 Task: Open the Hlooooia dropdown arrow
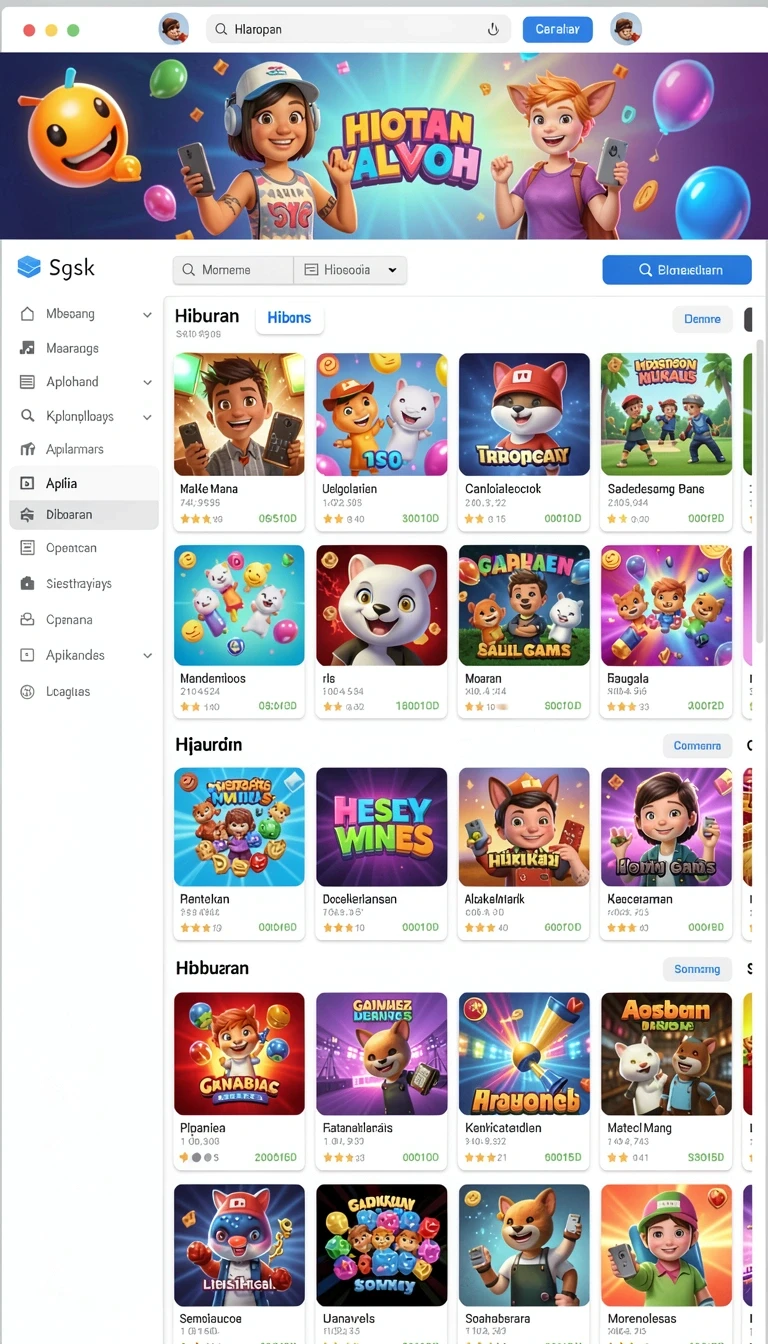click(x=392, y=270)
